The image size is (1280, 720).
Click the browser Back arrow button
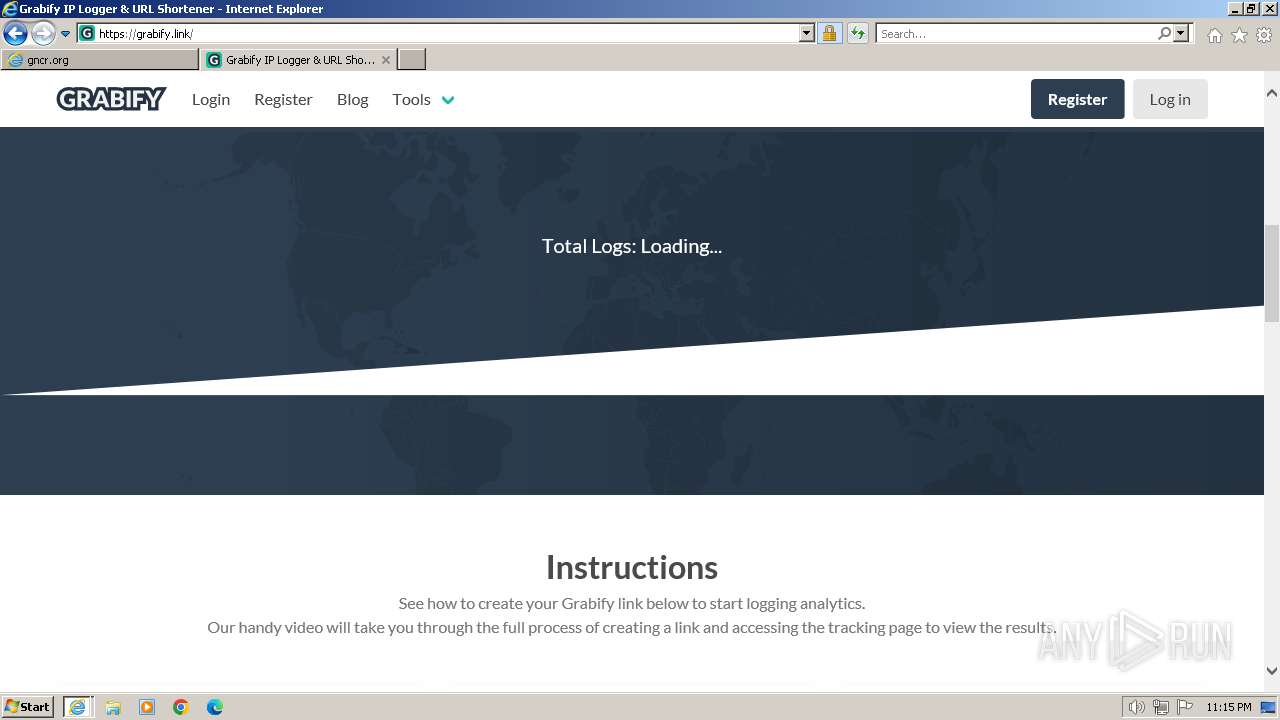[x=15, y=33]
